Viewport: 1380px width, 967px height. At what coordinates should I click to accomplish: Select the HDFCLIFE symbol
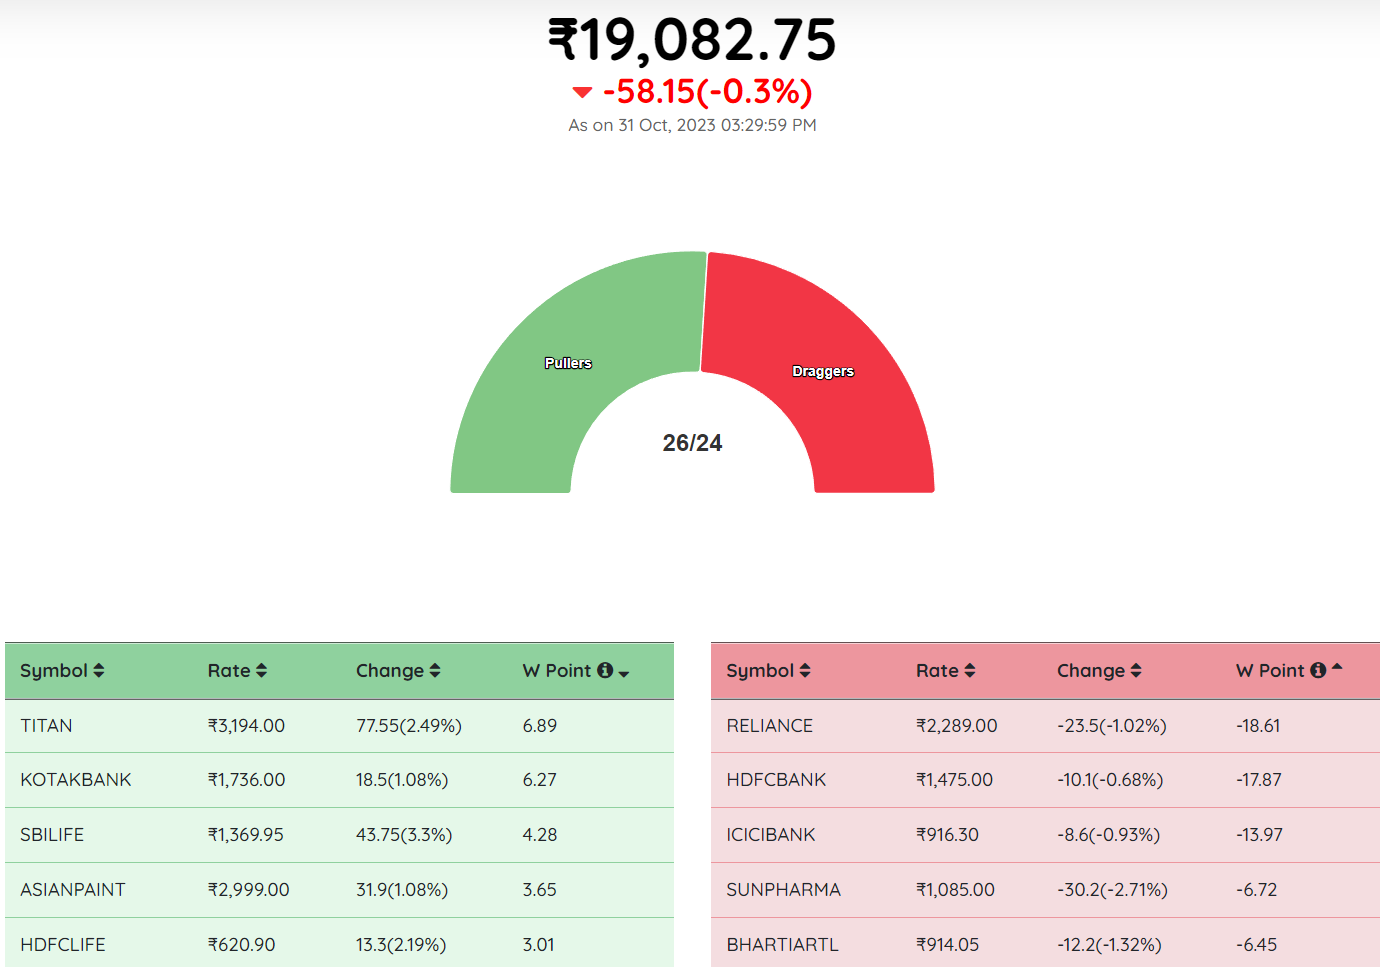[x=63, y=945]
